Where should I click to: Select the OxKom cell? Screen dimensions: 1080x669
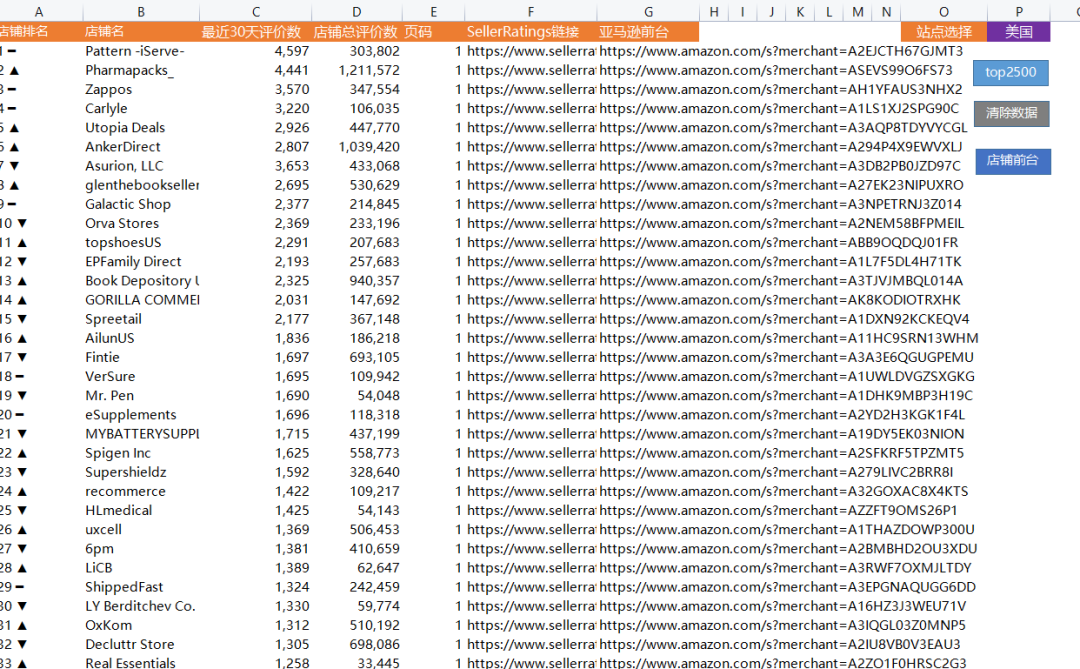point(141,626)
